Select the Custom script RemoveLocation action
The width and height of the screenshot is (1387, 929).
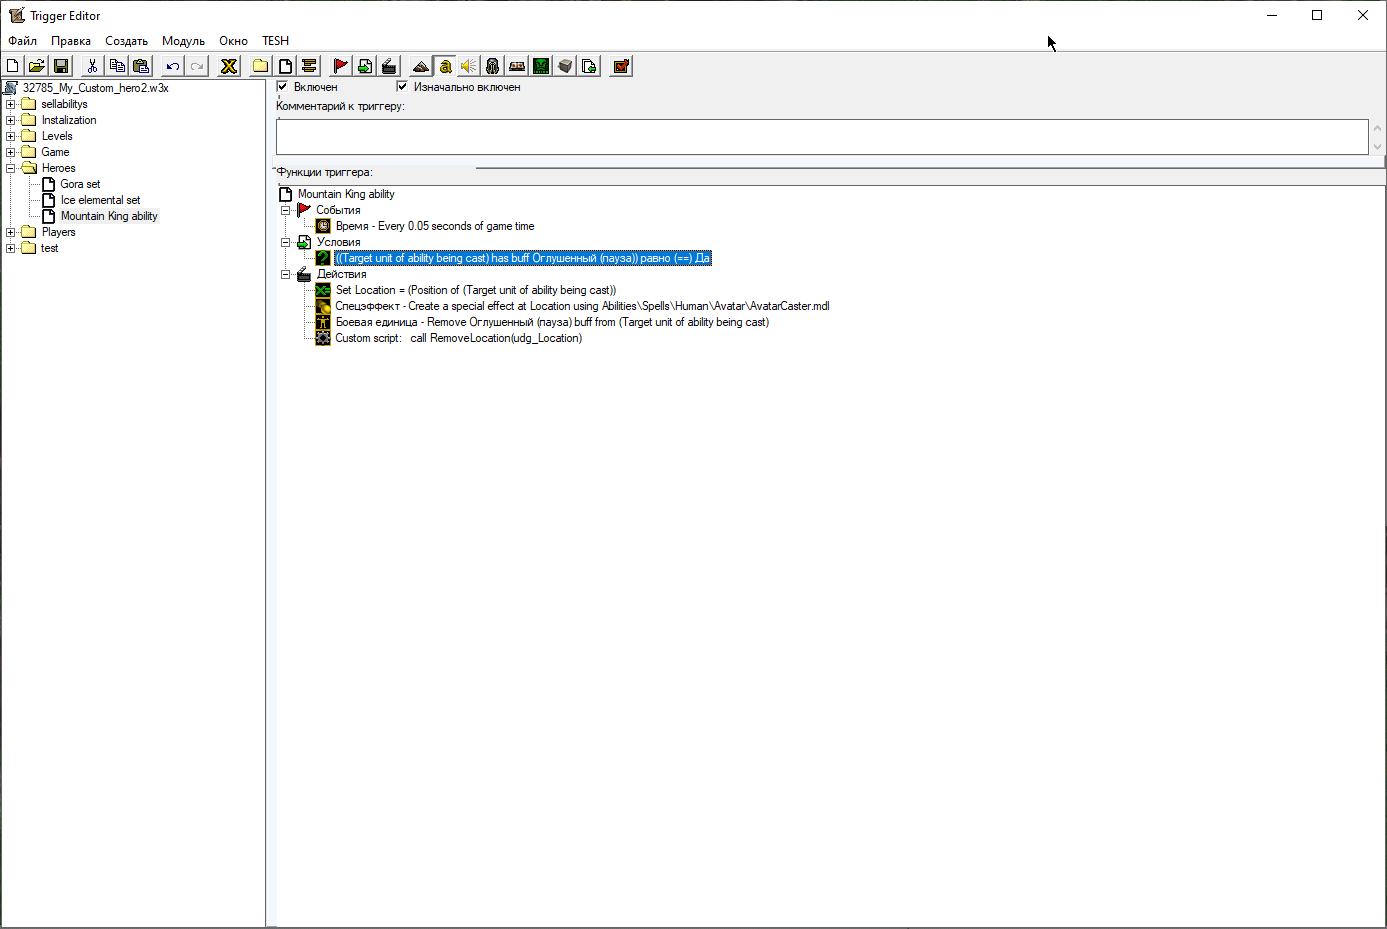458,338
